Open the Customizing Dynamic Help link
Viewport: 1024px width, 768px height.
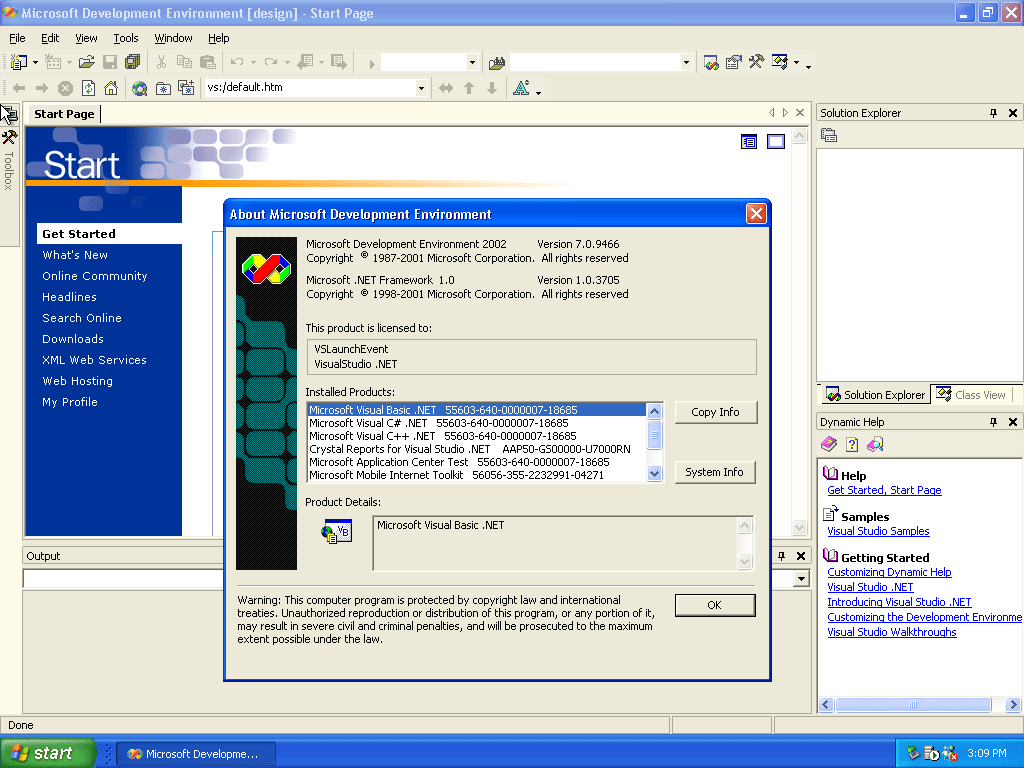(x=889, y=572)
